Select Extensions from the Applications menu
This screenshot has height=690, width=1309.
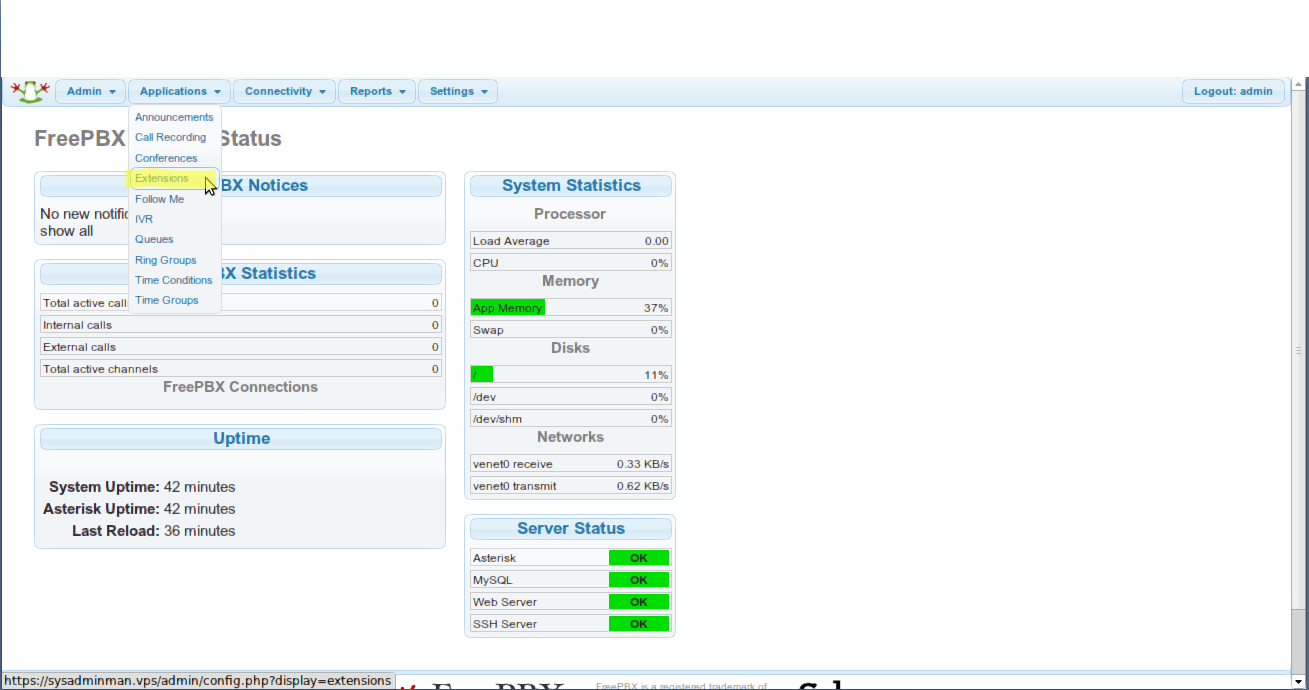[x=161, y=178]
